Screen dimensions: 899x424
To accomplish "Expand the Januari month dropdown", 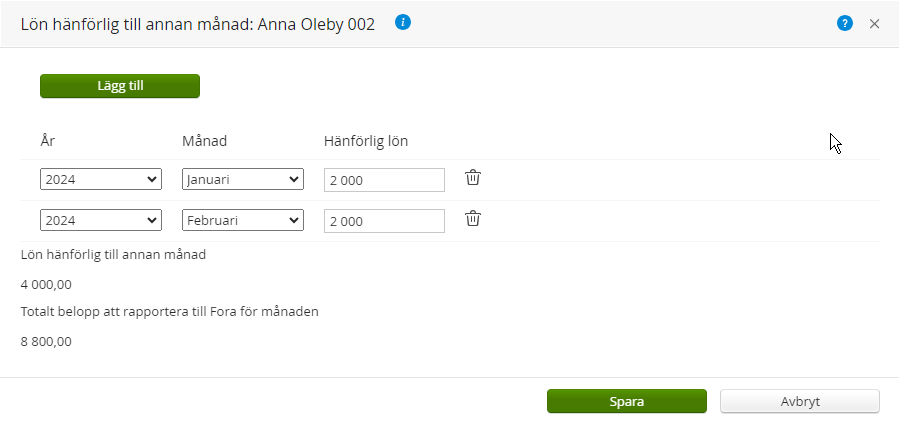I will click(x=243, y=180).
